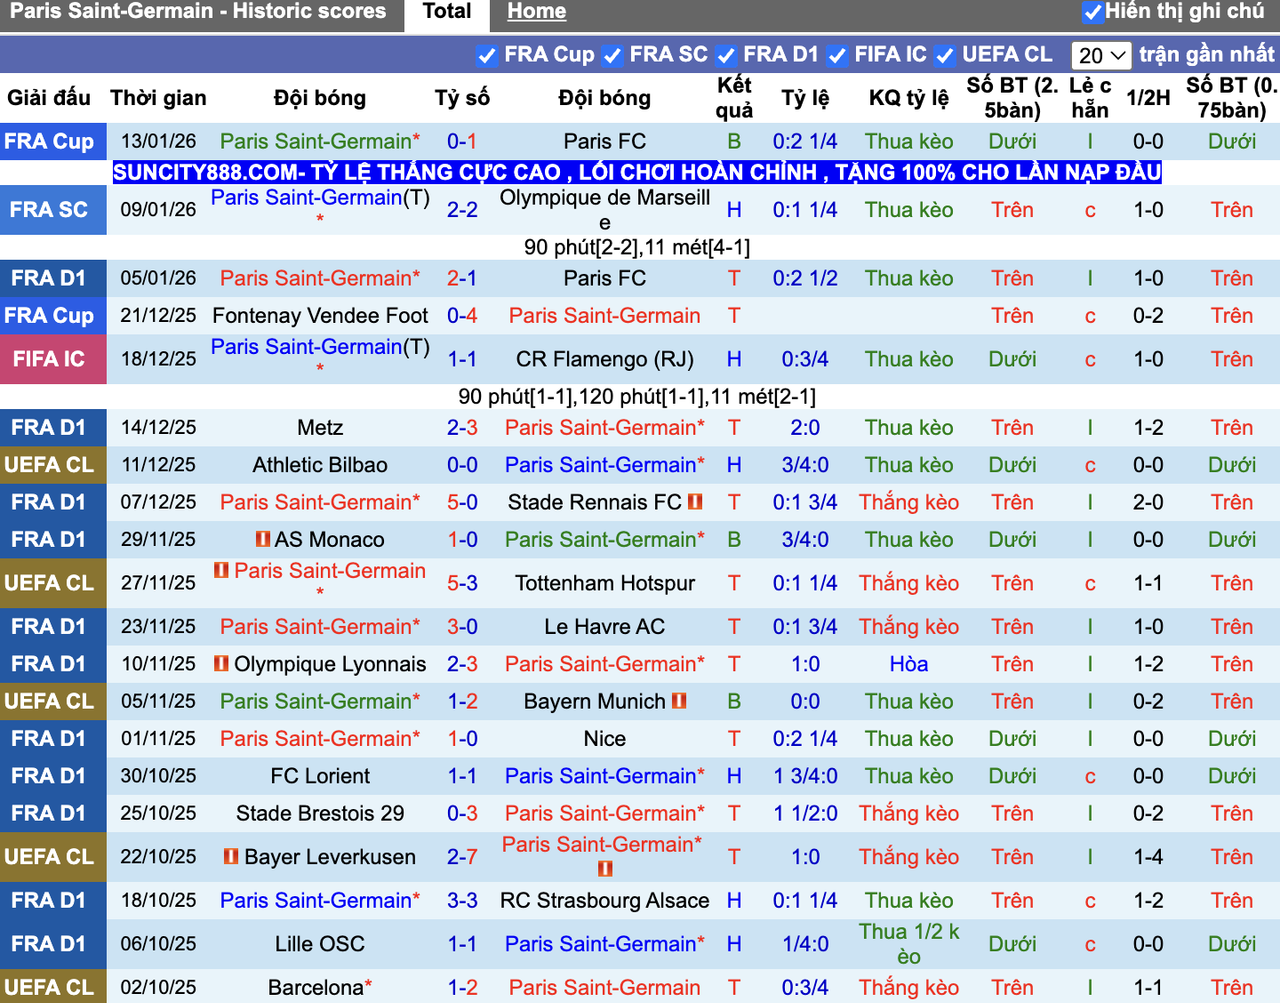The width and height of the screenshot is (1280, 1003).
Task: Select the CR Flamengo (RJ) team name
Action: click(605, 359)
